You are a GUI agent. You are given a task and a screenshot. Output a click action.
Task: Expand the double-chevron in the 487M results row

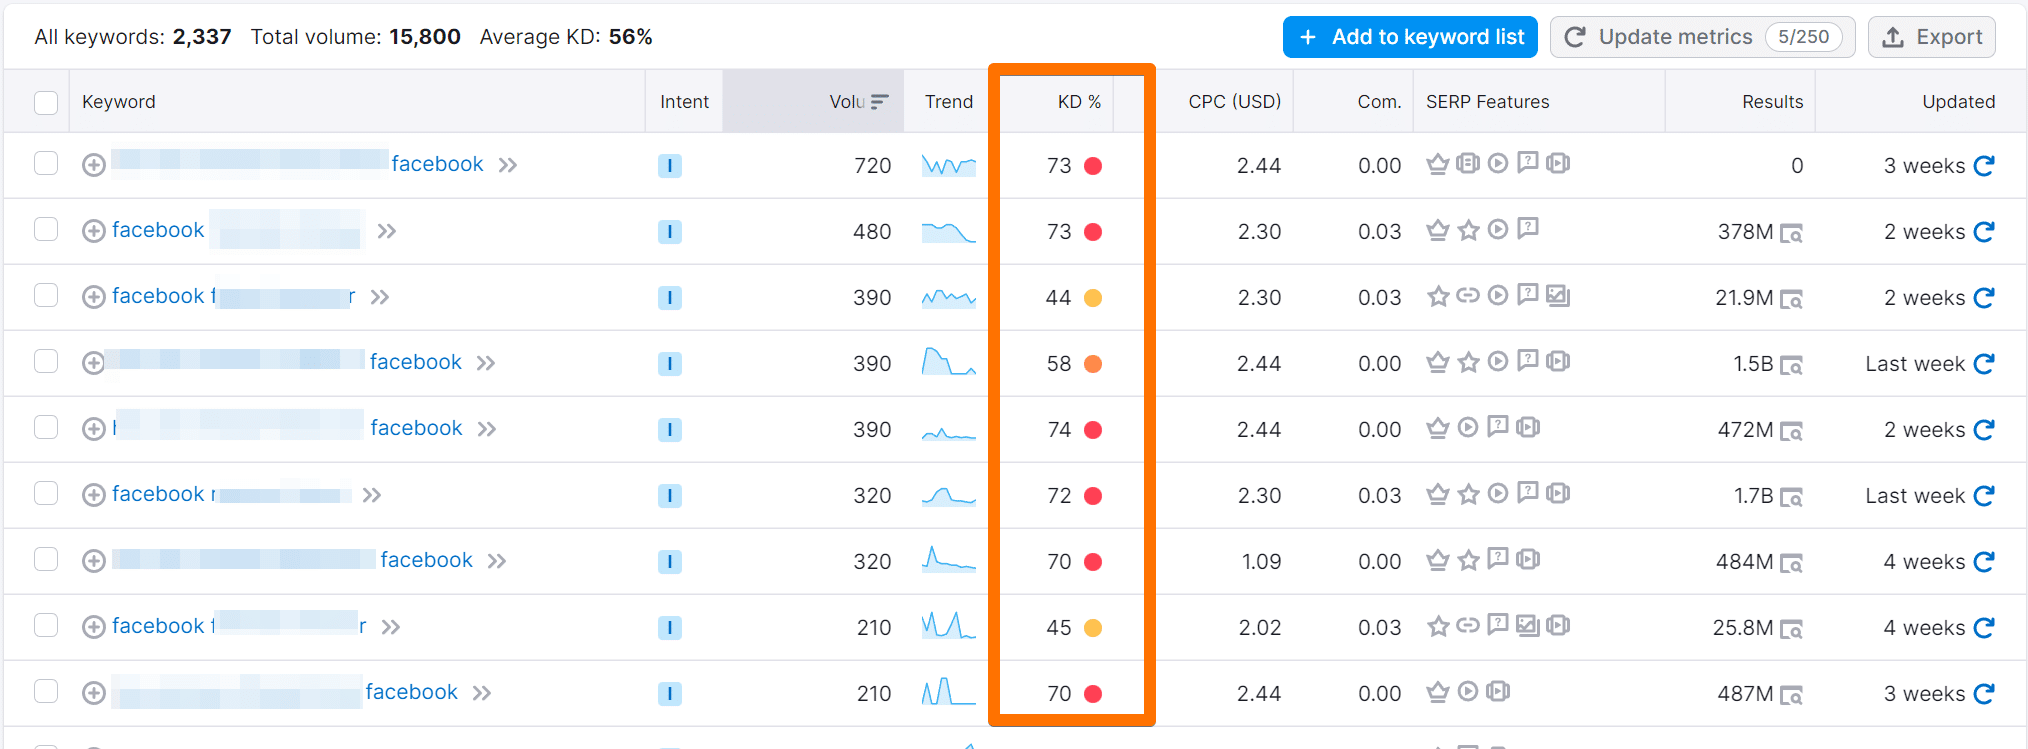tap(482, 693)
